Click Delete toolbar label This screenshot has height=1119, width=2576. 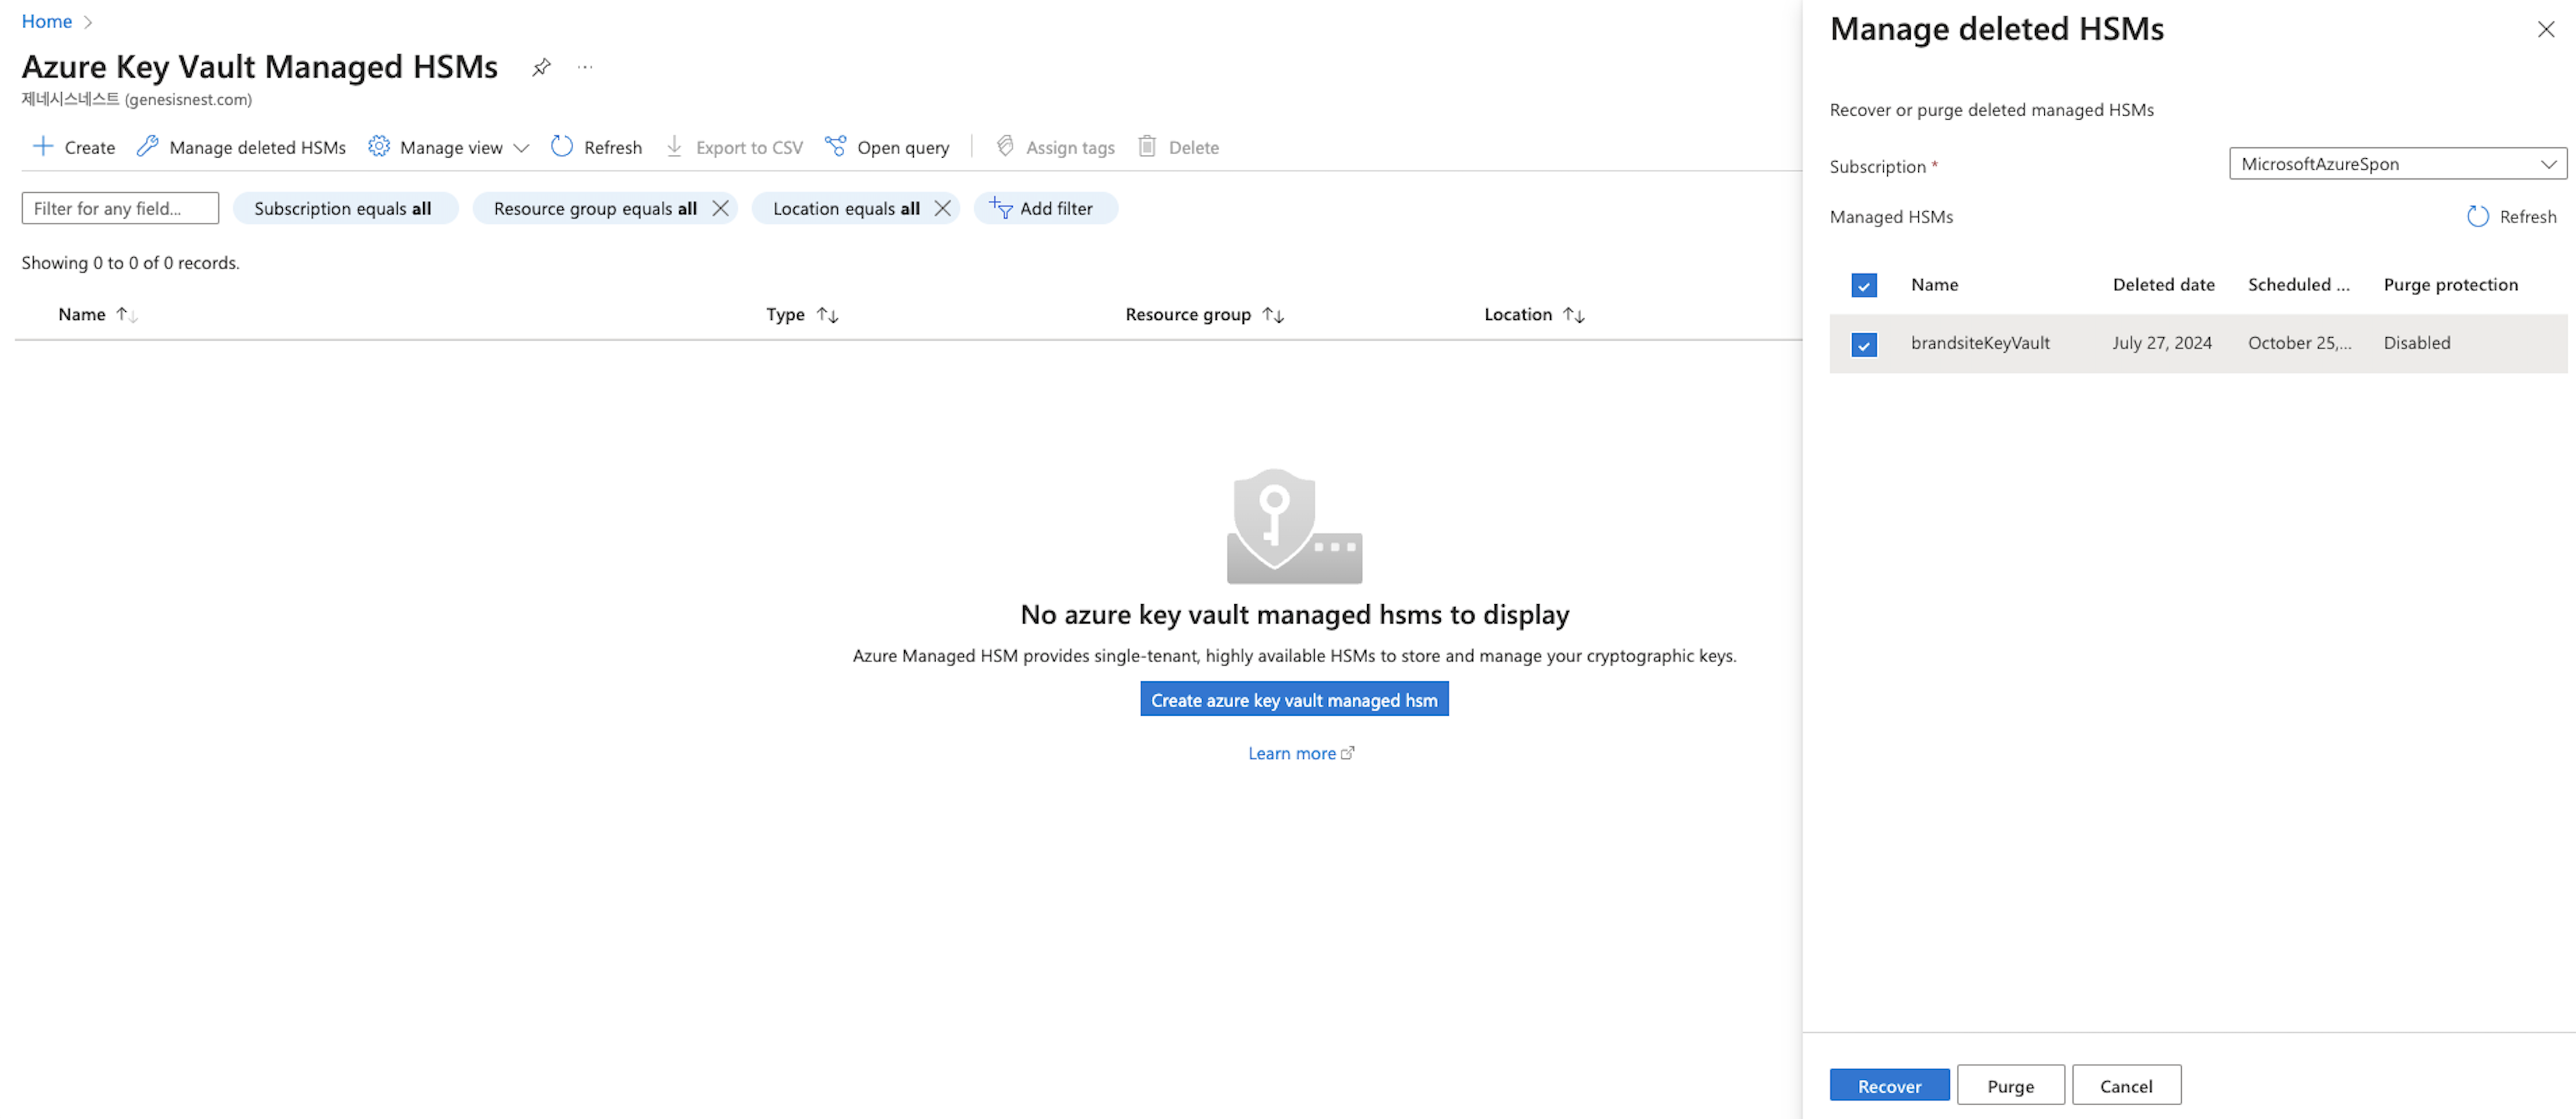1194,147
